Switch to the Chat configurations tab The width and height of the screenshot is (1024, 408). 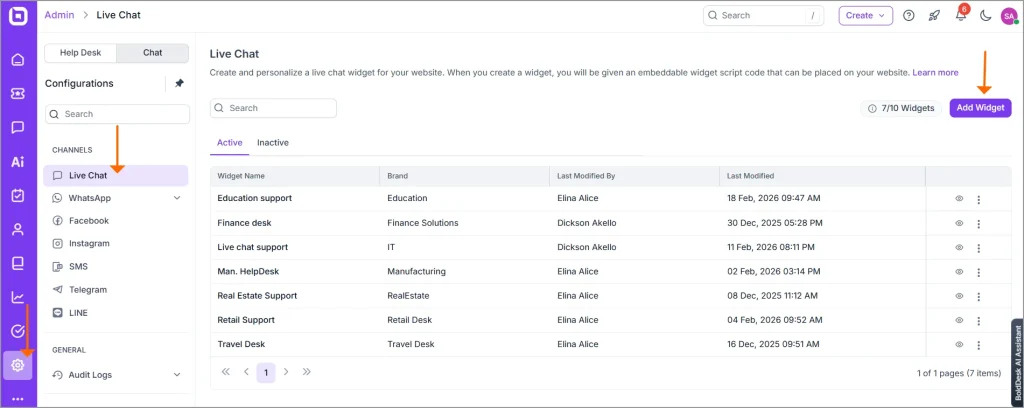pos(153,53)
